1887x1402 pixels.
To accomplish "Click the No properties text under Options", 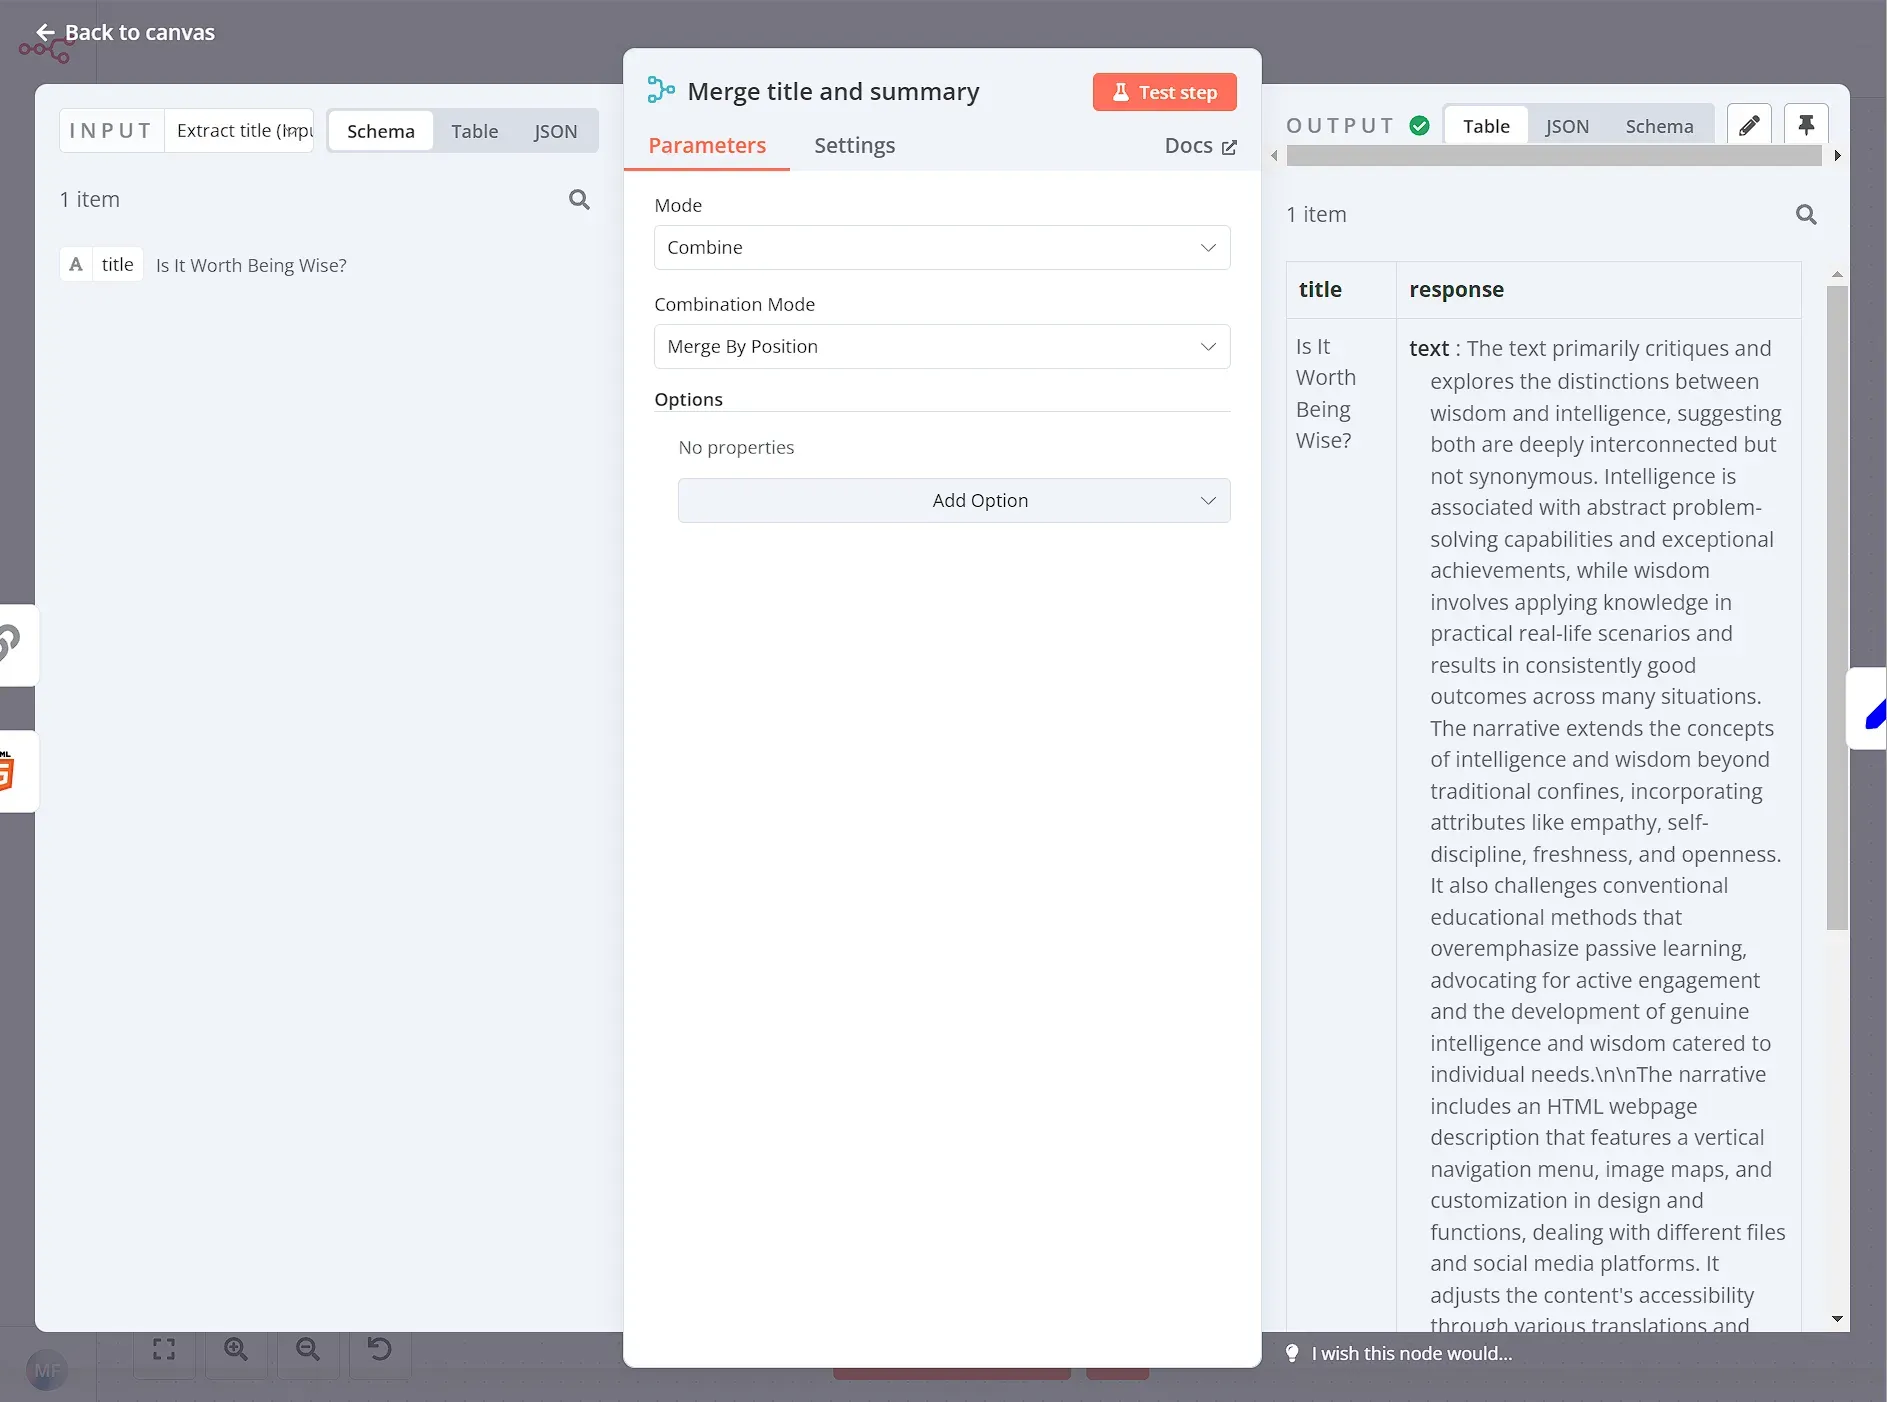I will [736, 447].
